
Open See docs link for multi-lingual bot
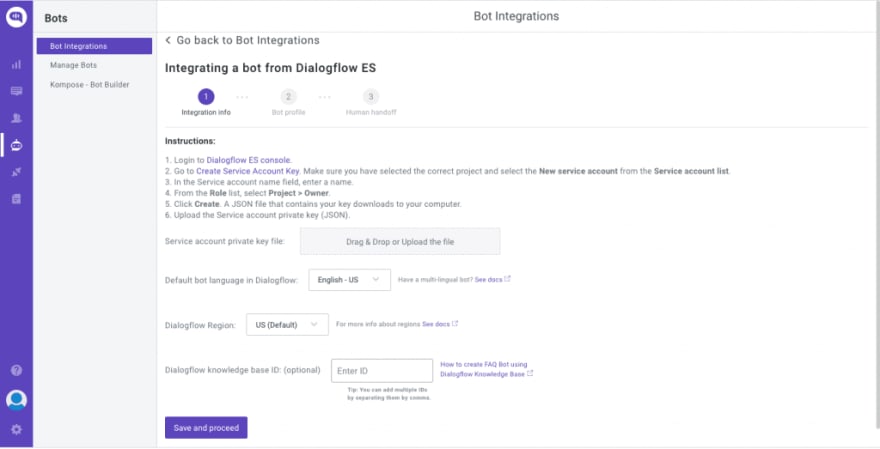click(x=488, y=280)
